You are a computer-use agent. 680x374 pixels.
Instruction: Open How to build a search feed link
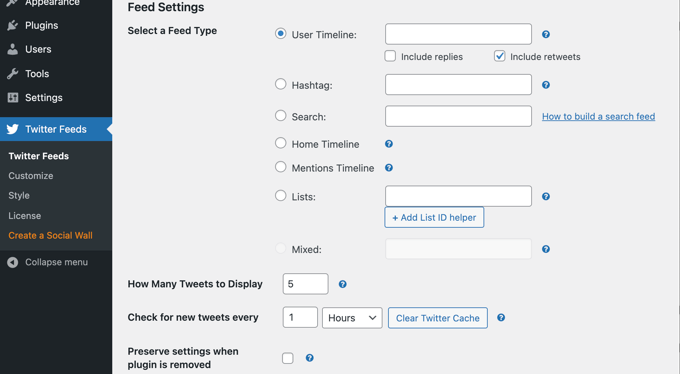point(598,116)
